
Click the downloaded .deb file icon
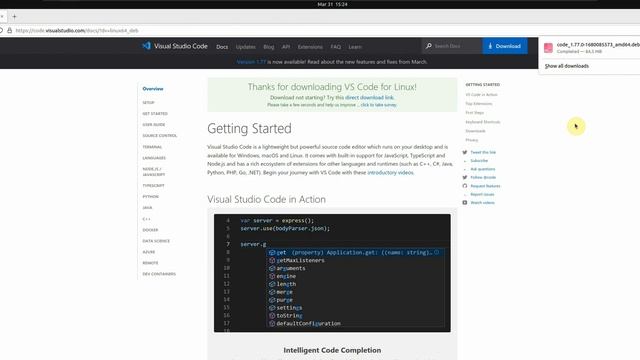548,48
